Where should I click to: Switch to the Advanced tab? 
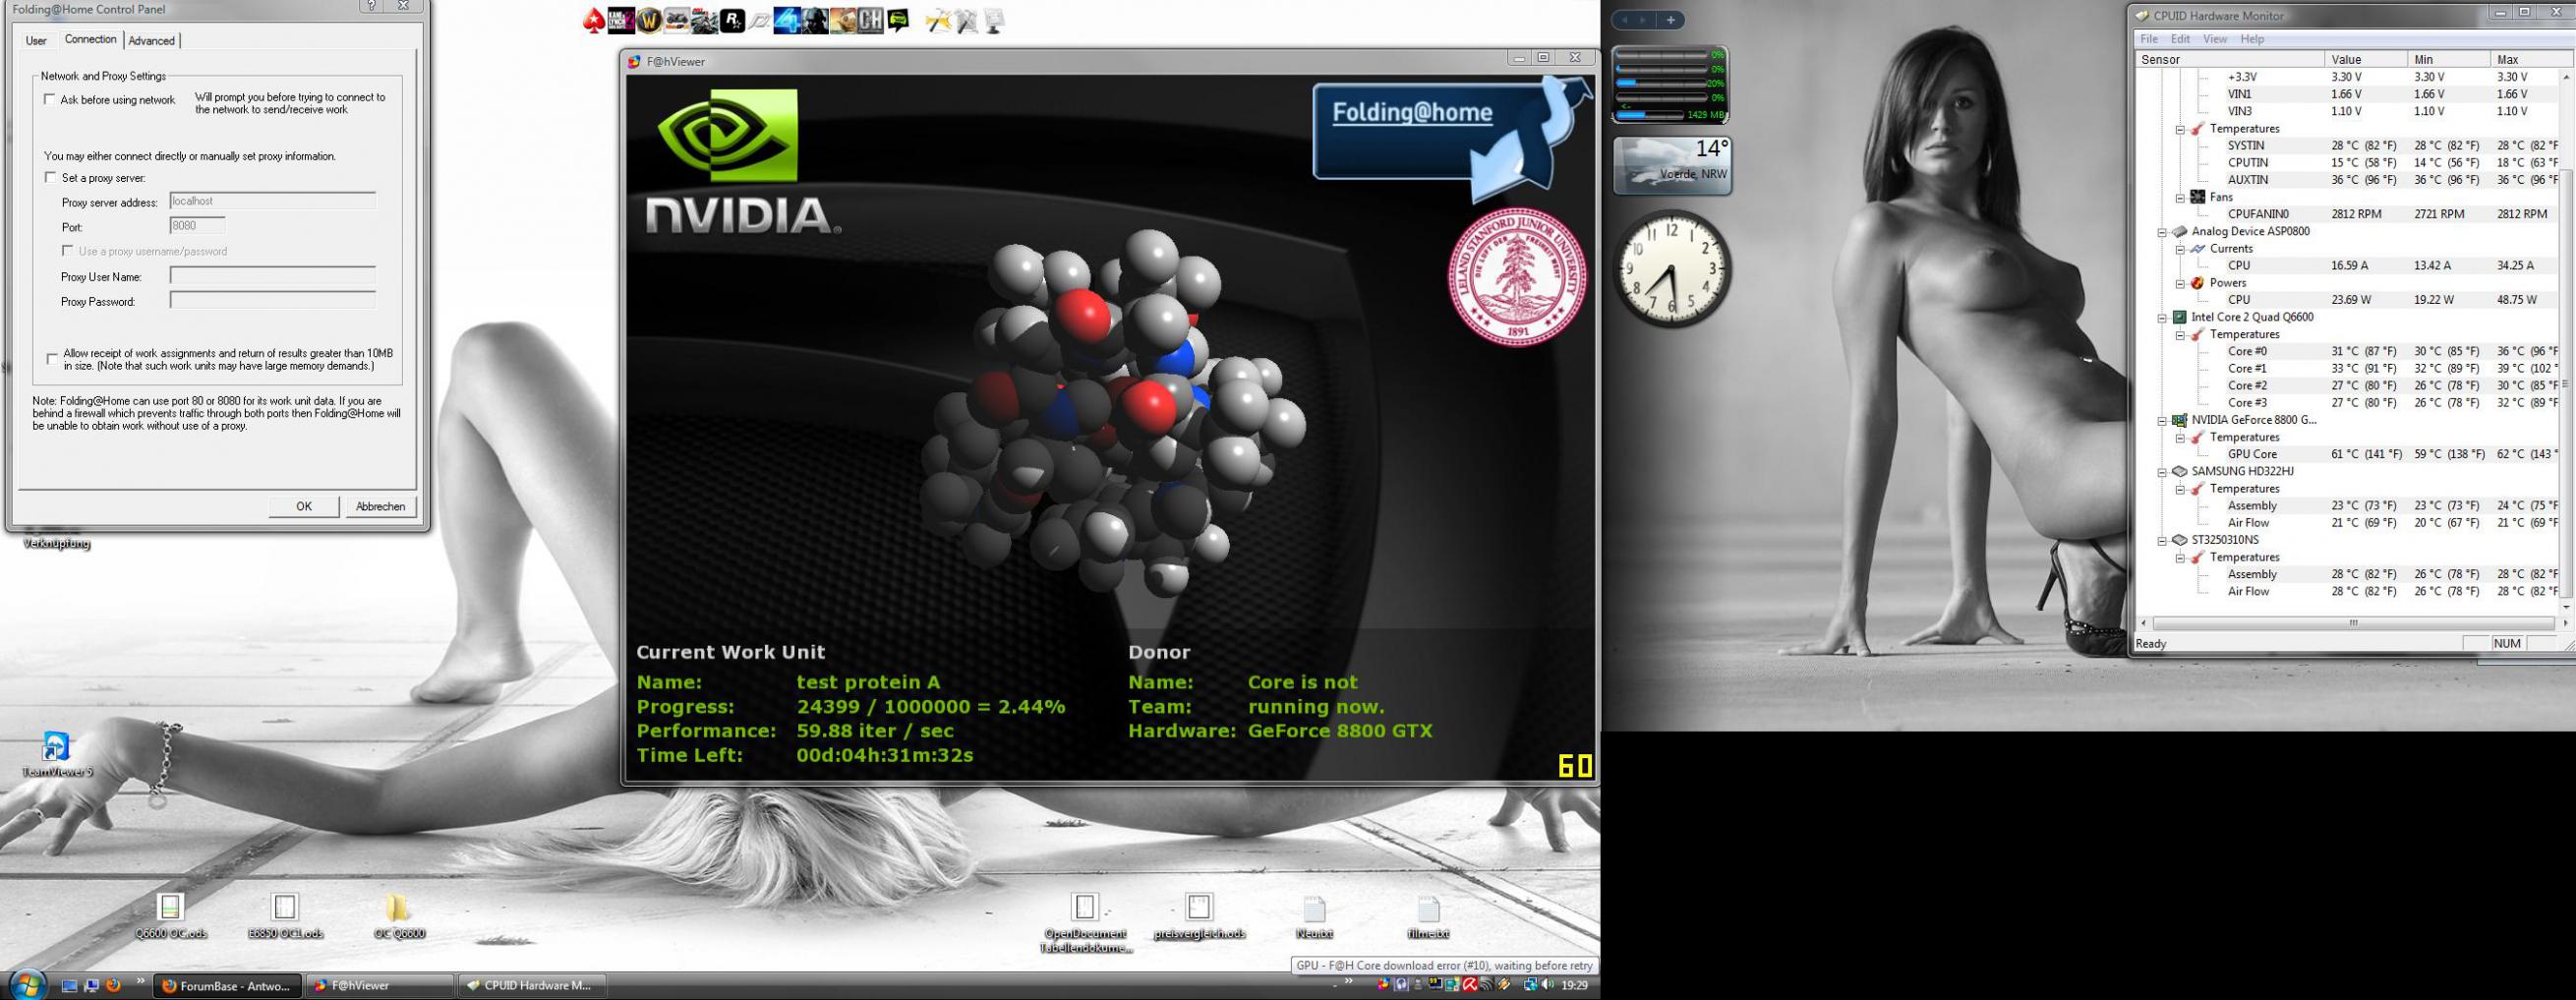pyautogui.click(x=152, y=41)
